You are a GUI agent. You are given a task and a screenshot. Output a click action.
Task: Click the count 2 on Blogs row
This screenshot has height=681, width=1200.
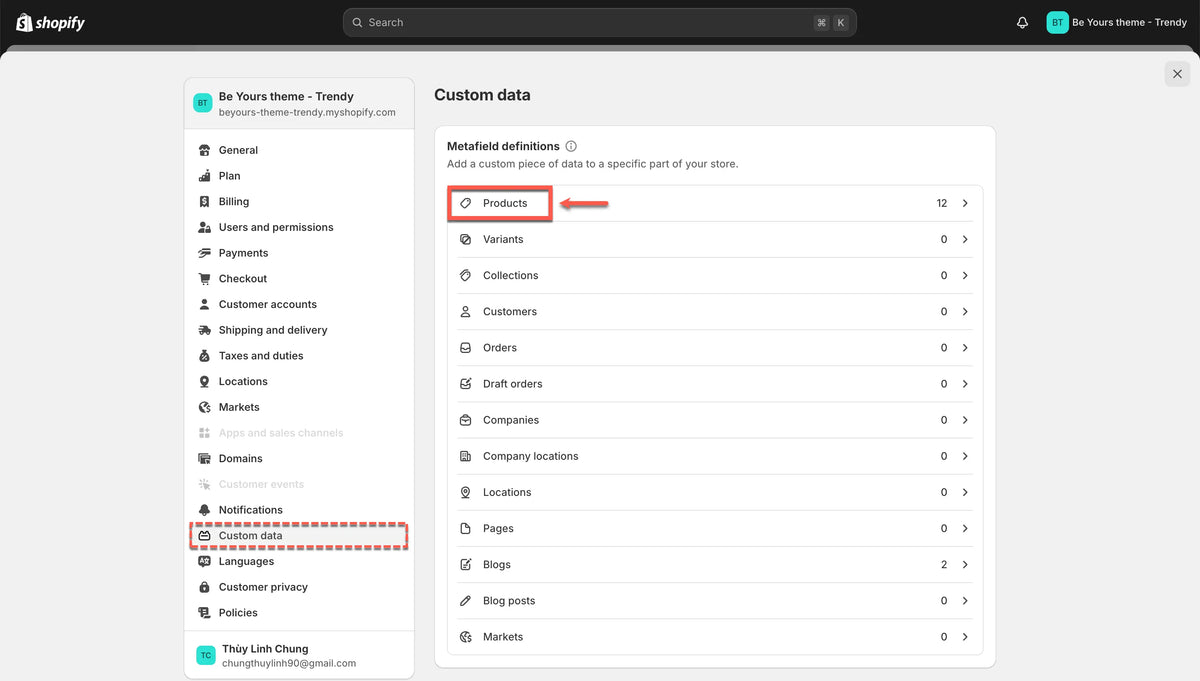[x=944, y=565]
